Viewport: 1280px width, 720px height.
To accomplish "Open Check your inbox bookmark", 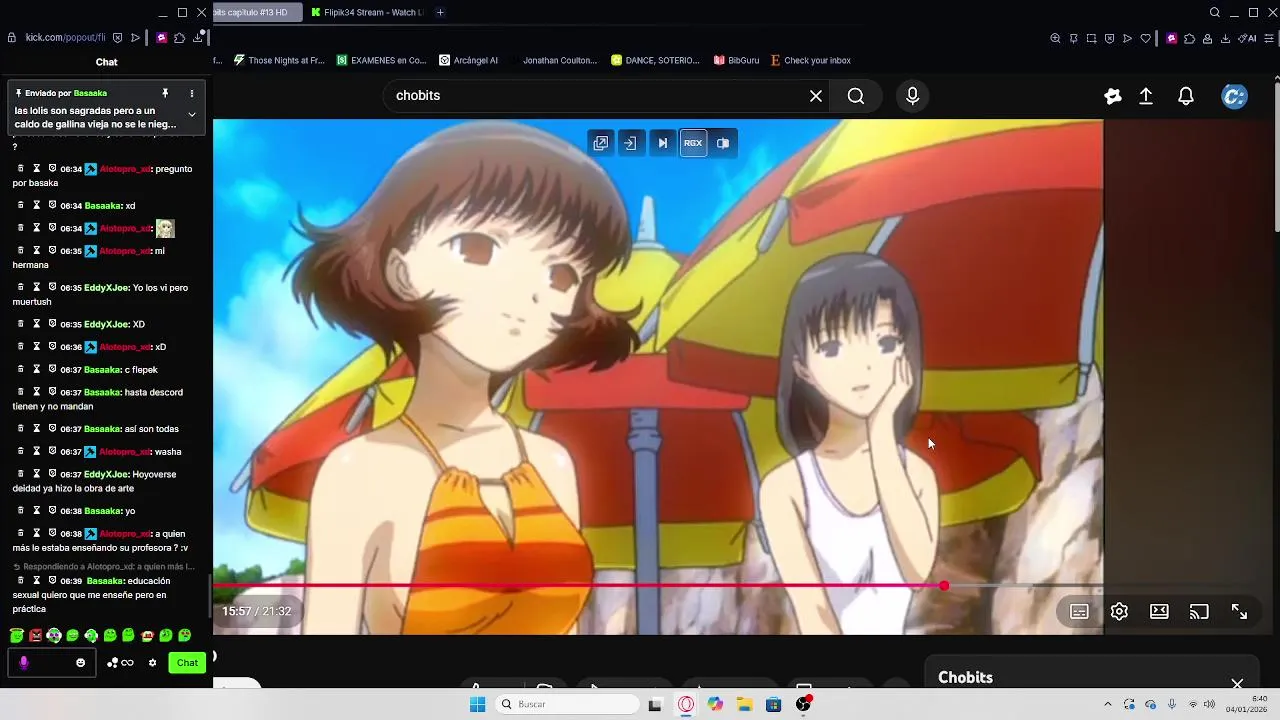I will pyautogui.click(x=811, y=60).
